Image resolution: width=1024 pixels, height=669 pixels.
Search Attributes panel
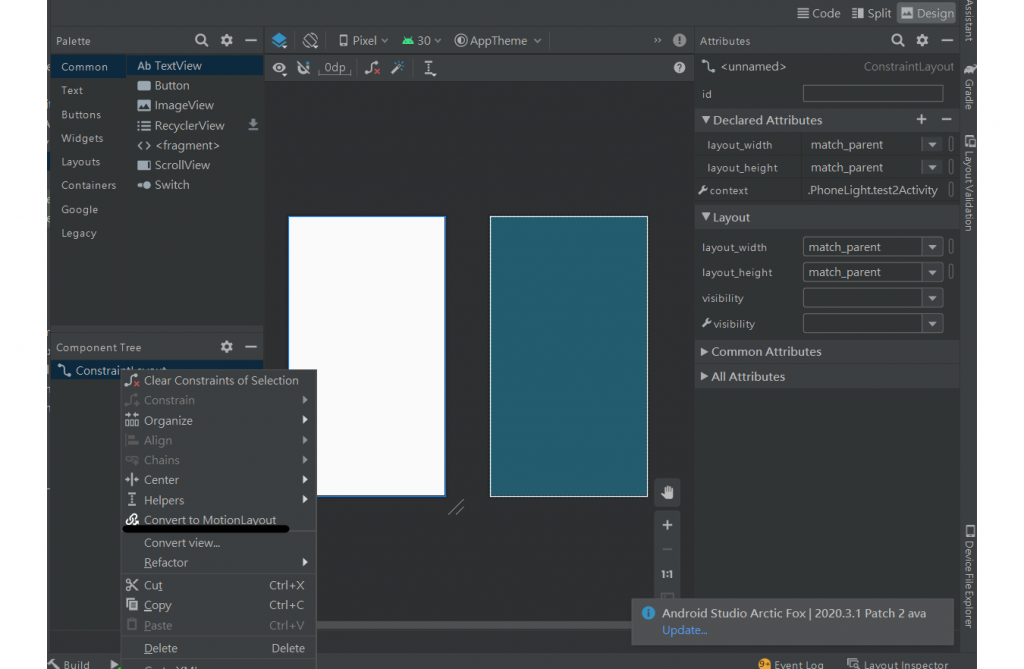[x=898, y=41]
